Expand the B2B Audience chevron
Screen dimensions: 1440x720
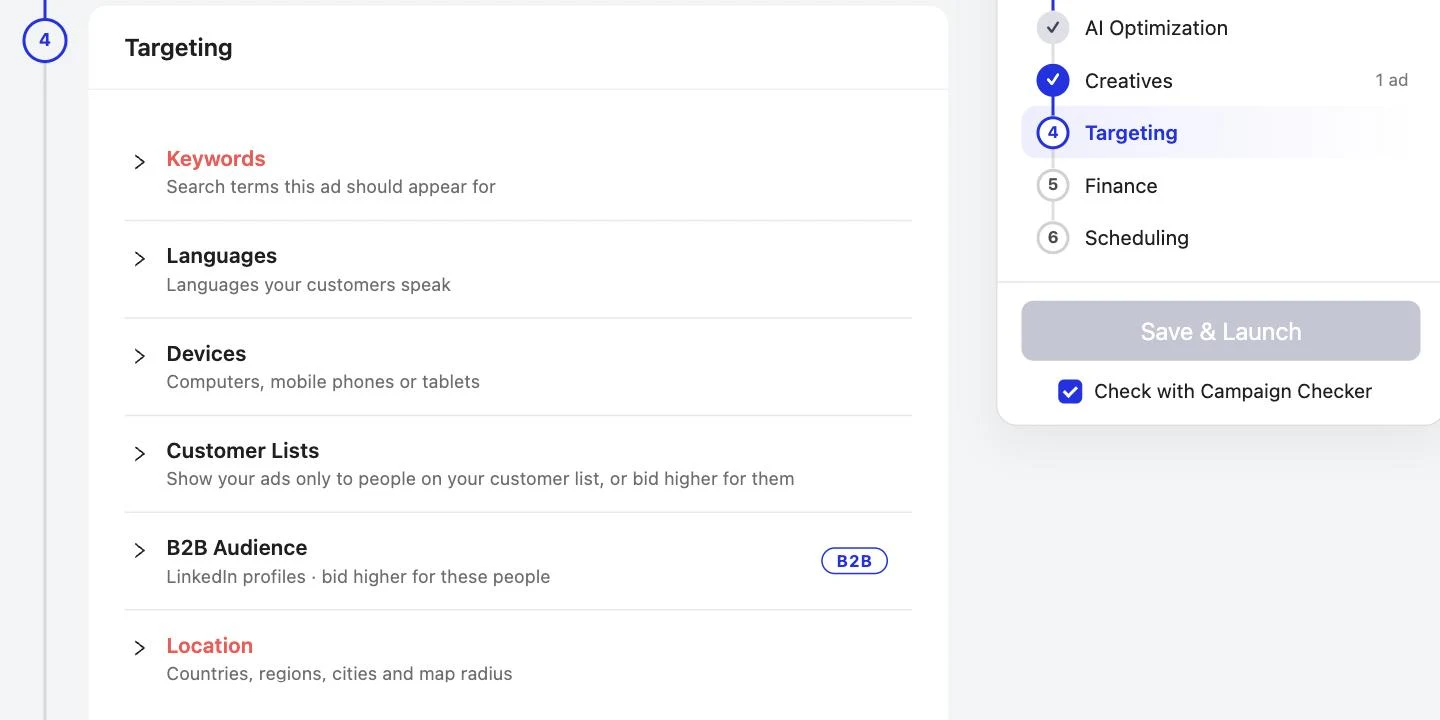click(x=140, y=550)
